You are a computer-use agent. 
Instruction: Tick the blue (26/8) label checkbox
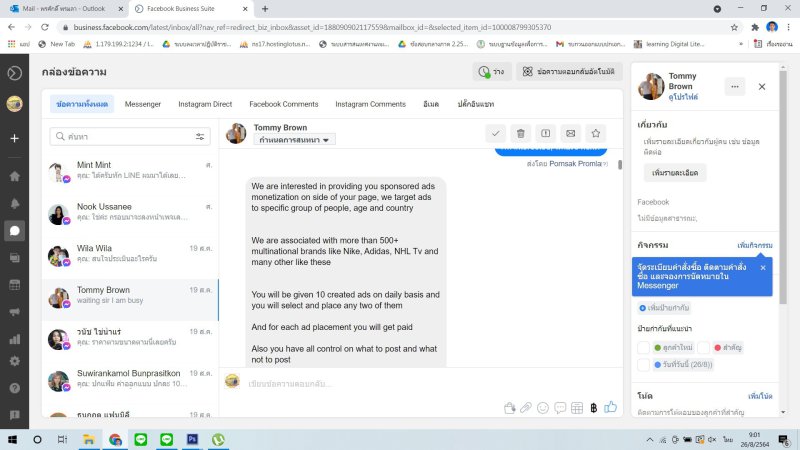[643, 364]
